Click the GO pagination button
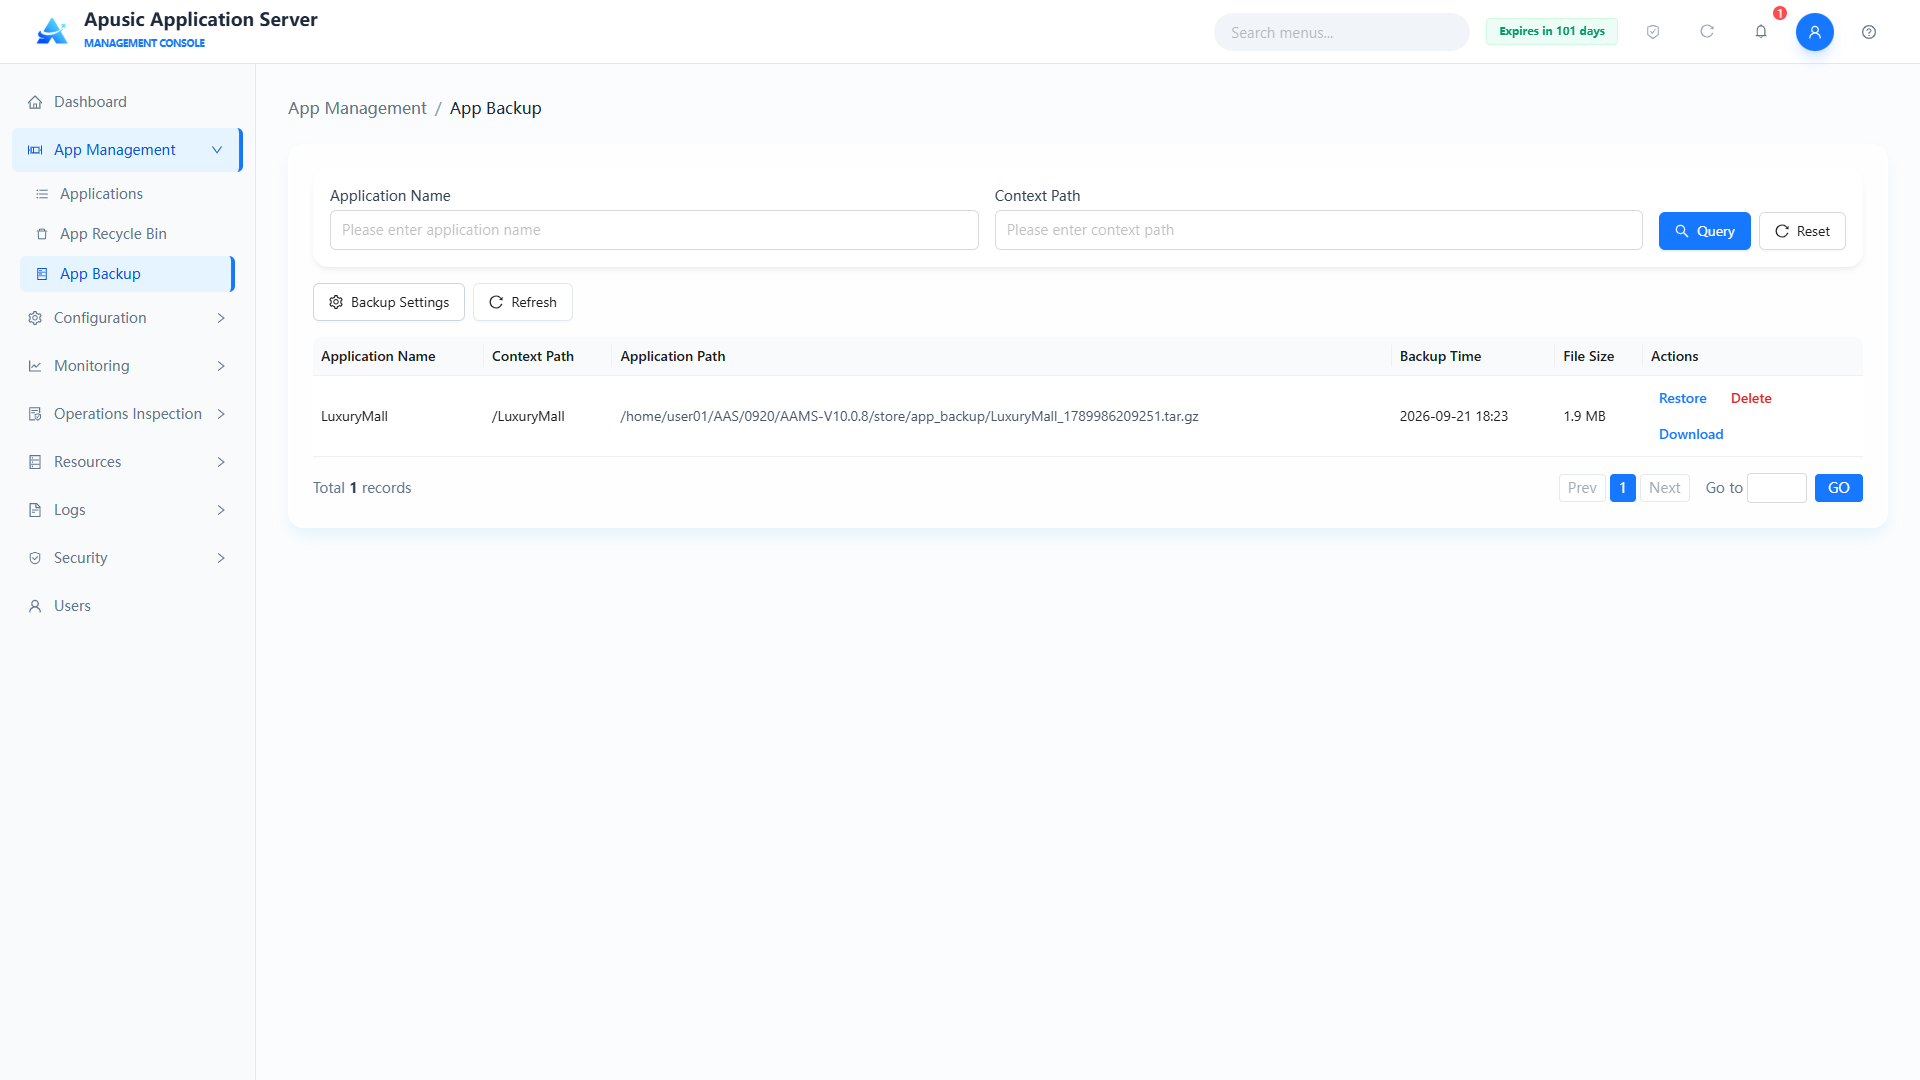Image resolution: width=1920 pixels, height=1080 pixels. click(1839, 488)
